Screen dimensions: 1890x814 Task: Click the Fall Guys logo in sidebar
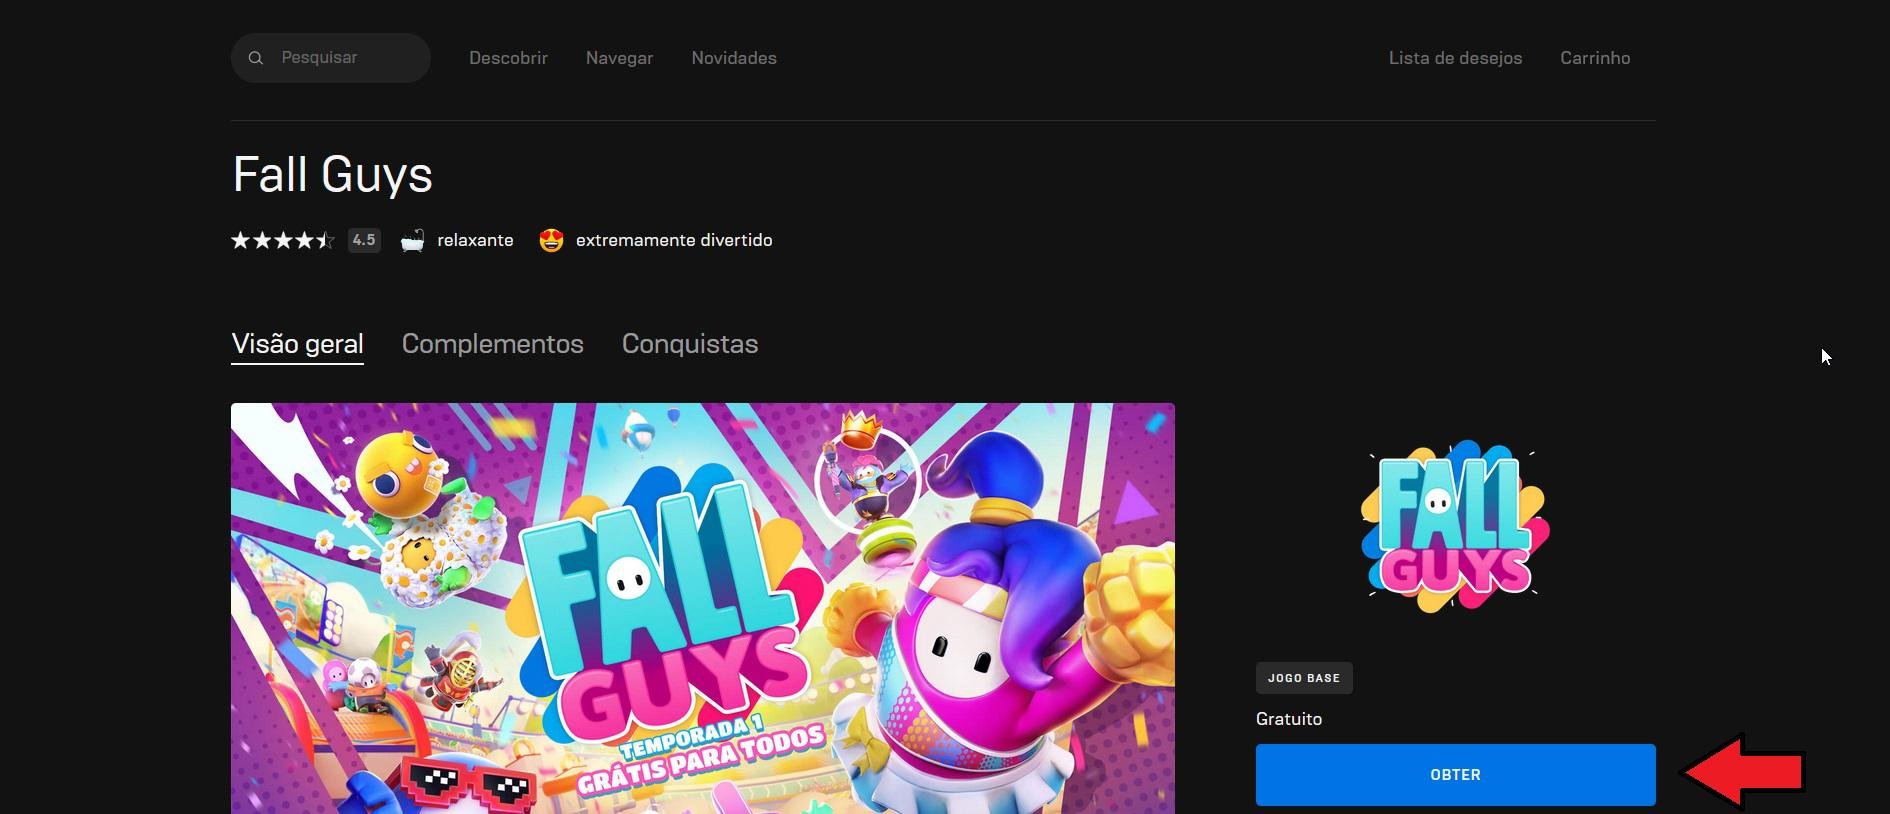(1455, 526)
